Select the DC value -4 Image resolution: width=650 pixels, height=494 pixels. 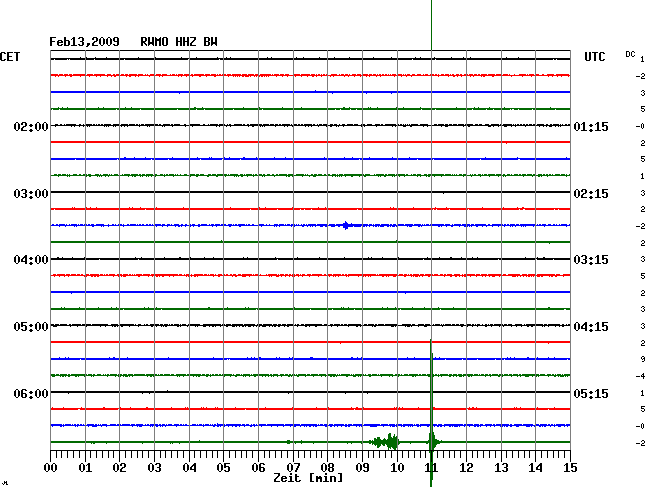pos(641,376)
